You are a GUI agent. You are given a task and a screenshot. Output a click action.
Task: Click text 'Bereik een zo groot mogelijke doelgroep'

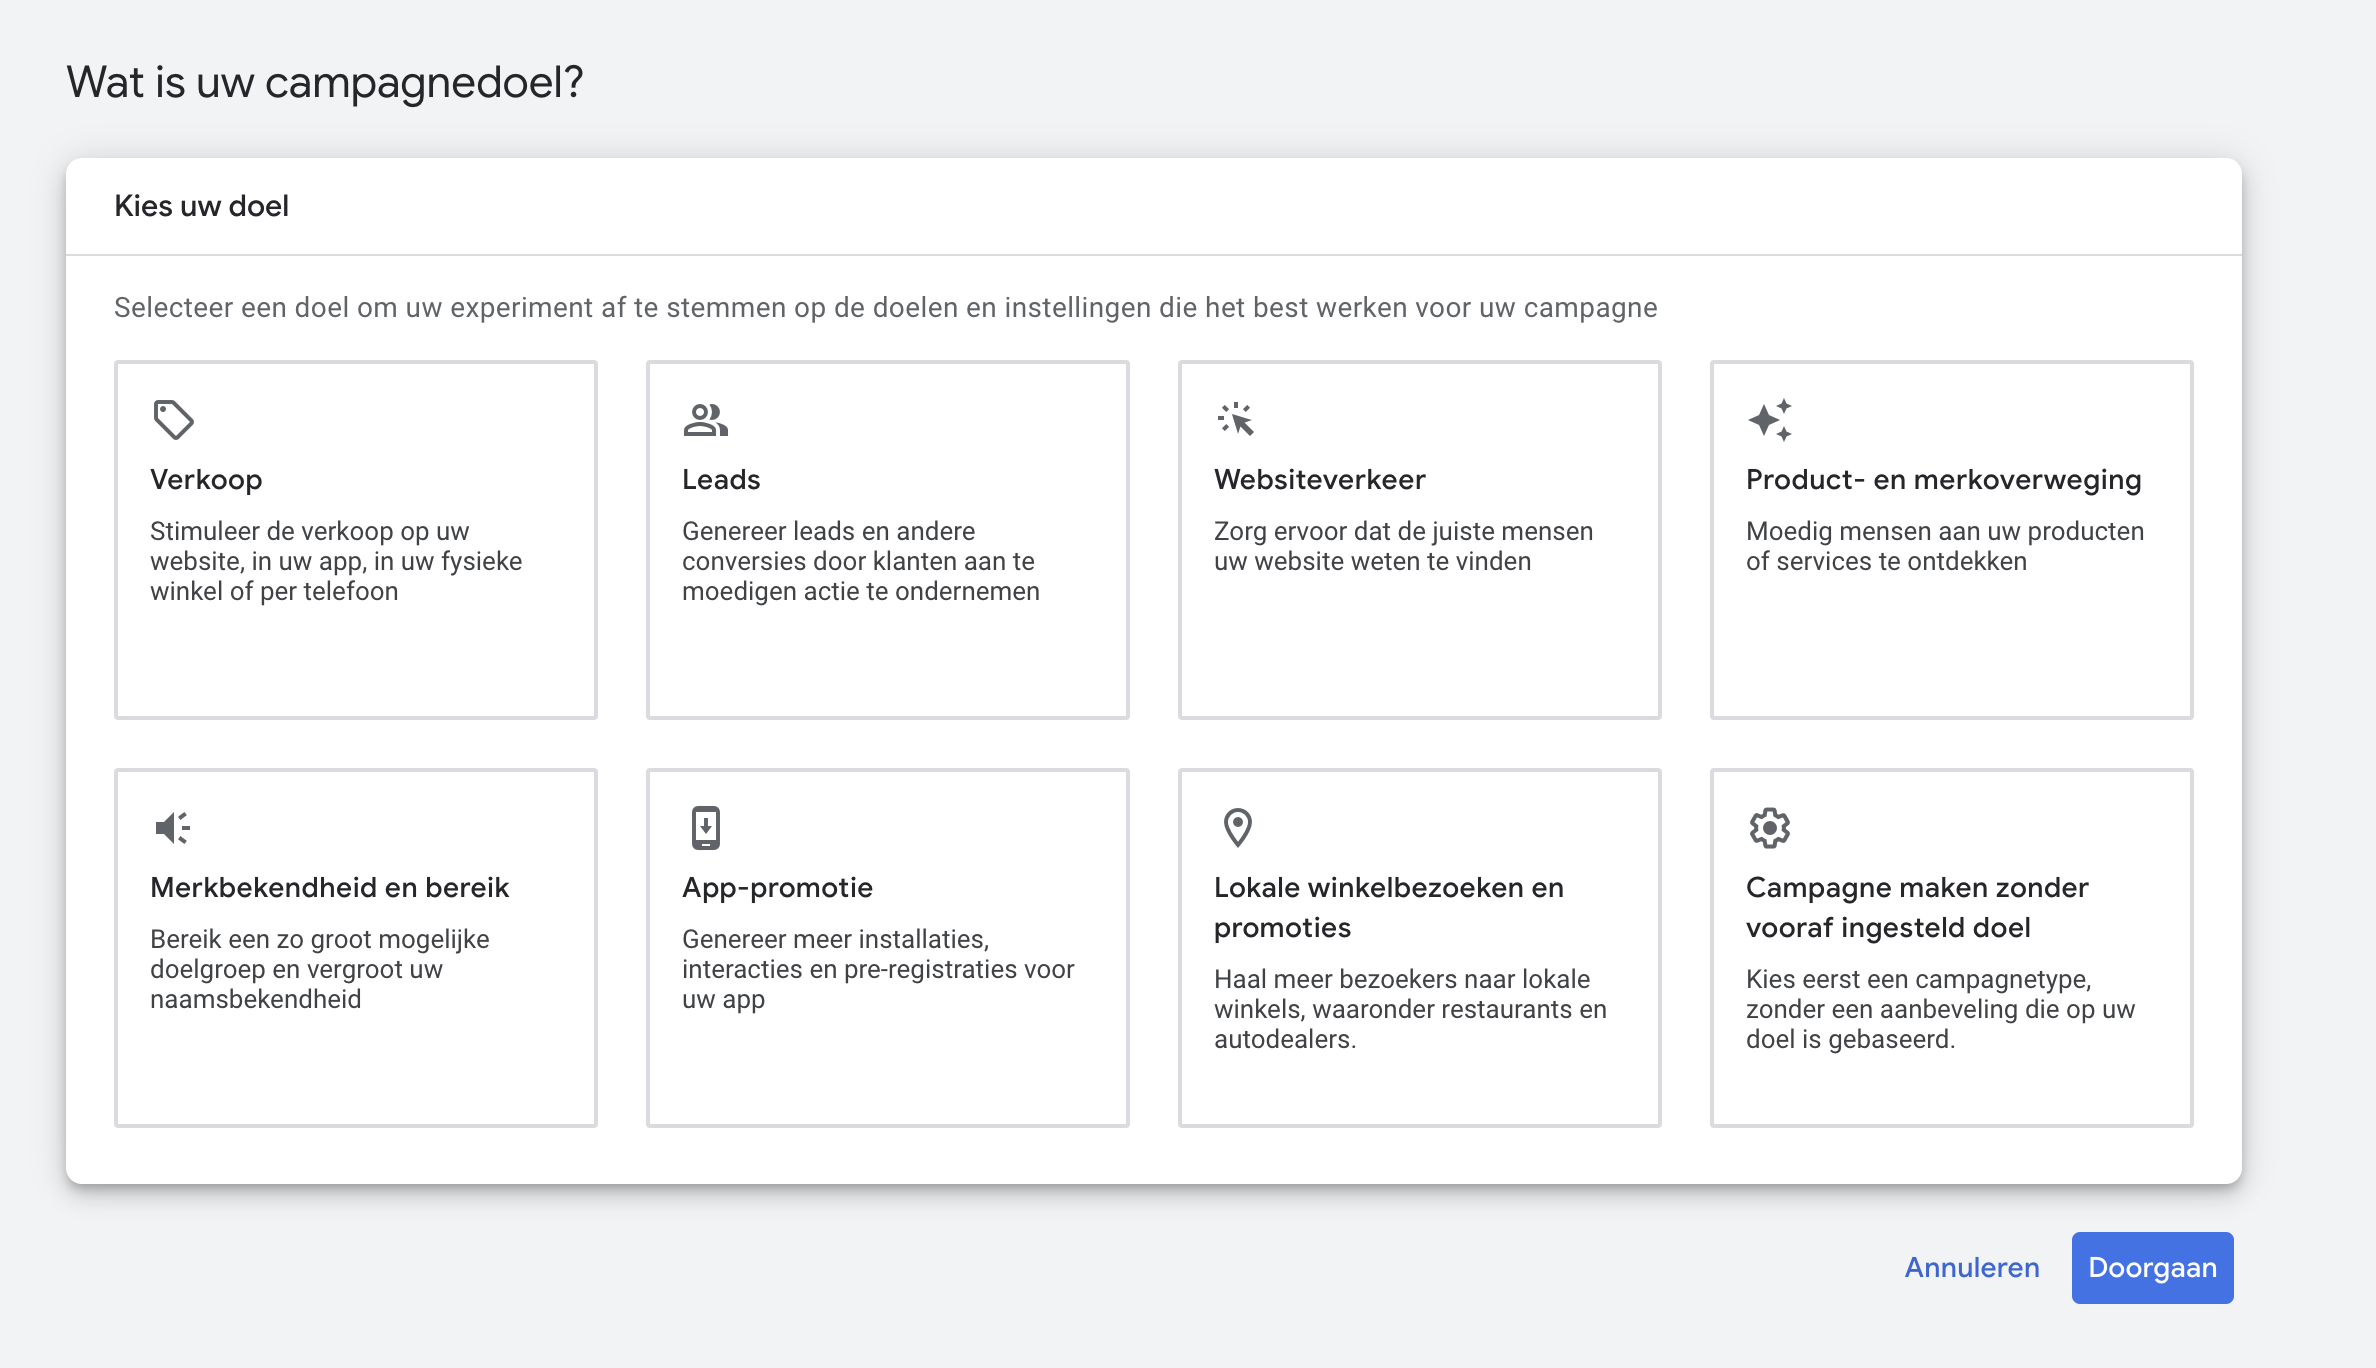coord(319,969)
